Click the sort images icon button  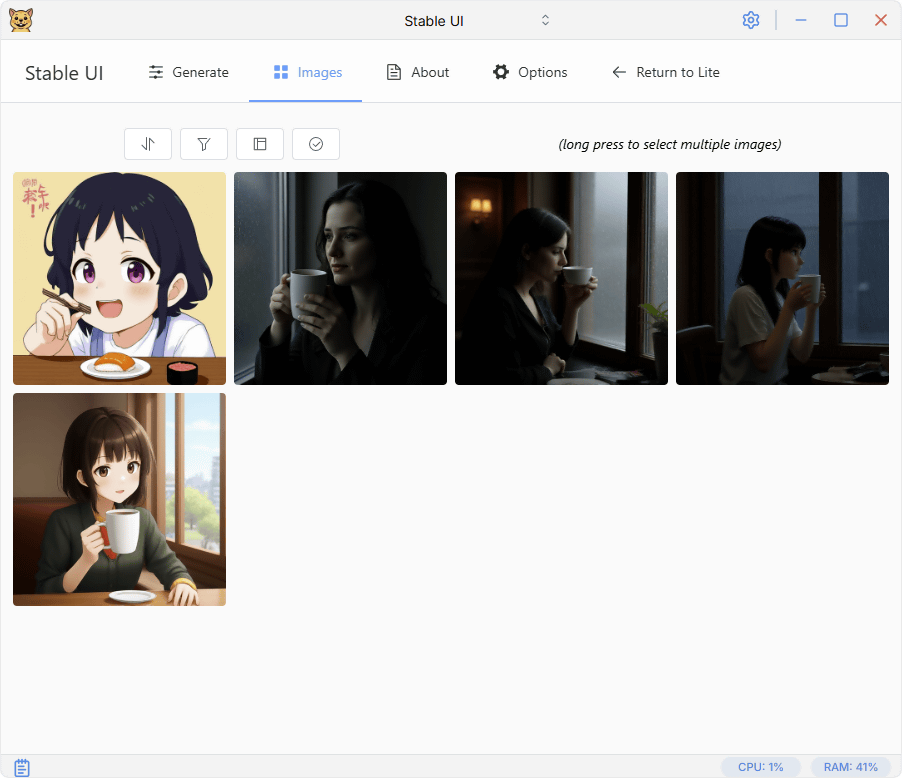[x=148, y=144]
